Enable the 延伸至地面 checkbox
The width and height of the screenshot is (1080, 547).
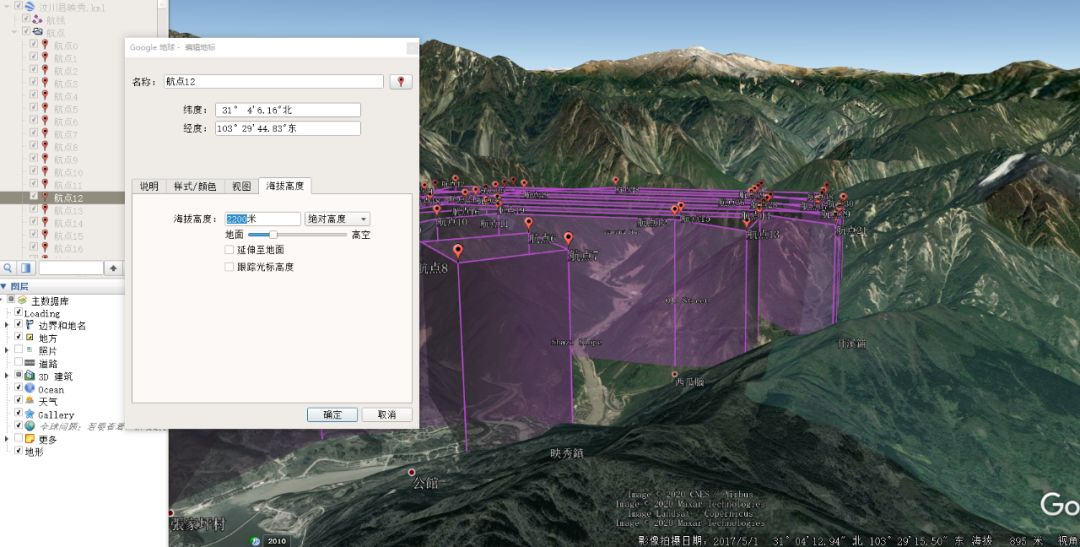230,250
